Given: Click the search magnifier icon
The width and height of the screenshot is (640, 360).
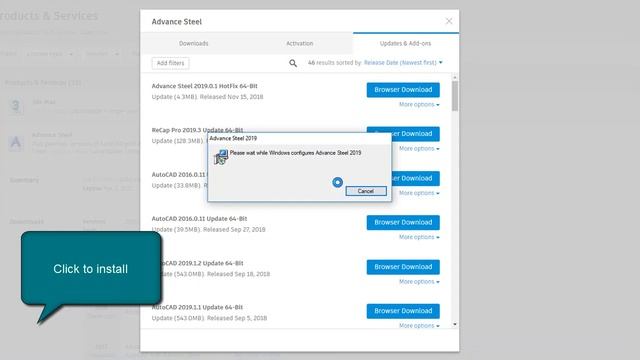Looking at the screenshot, I should [x=293, y=63].
